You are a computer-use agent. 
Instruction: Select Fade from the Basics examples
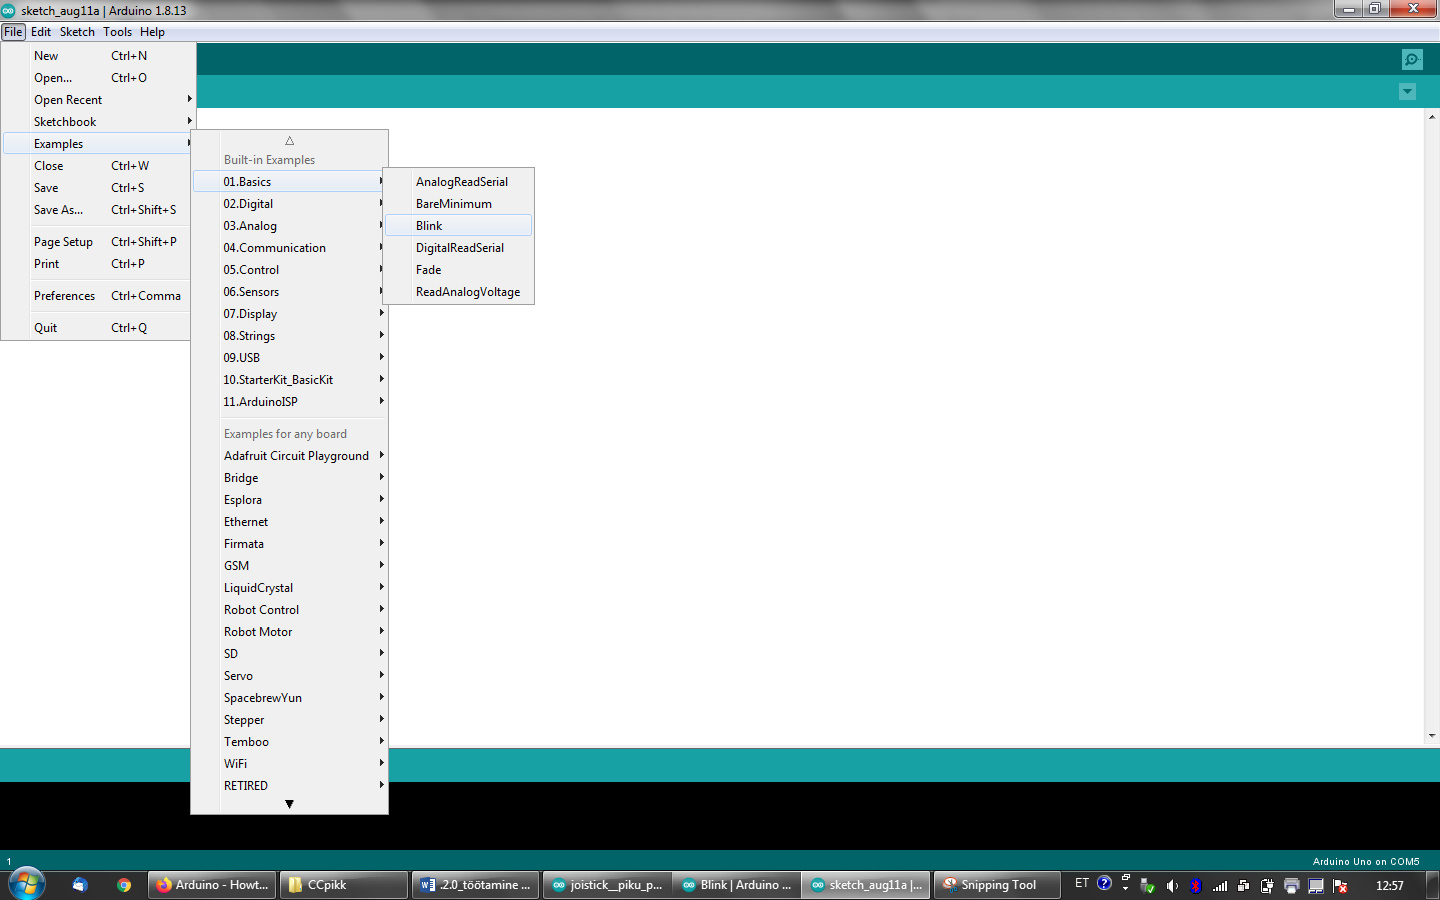[x=429, y=270]
